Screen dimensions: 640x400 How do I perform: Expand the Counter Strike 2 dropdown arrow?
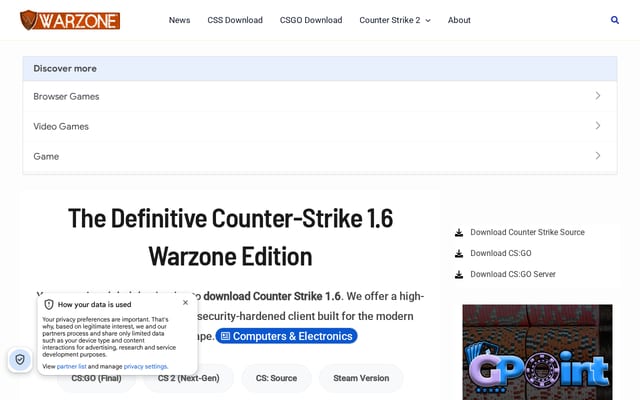pyautogui.click(x=428, y=20)
